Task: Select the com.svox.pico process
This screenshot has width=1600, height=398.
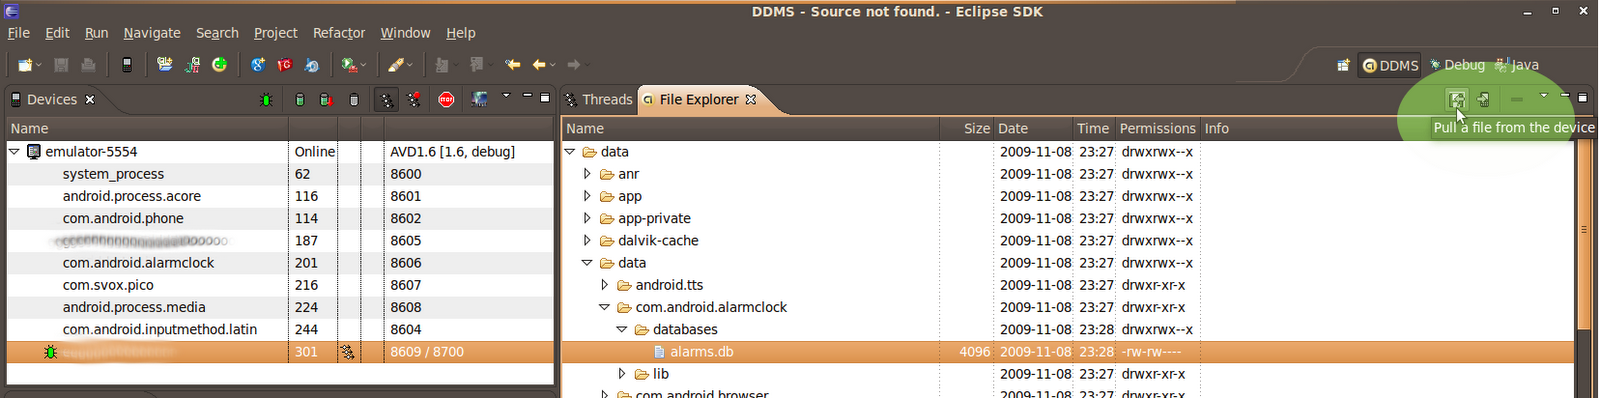Action: click(x=280, y=285)
